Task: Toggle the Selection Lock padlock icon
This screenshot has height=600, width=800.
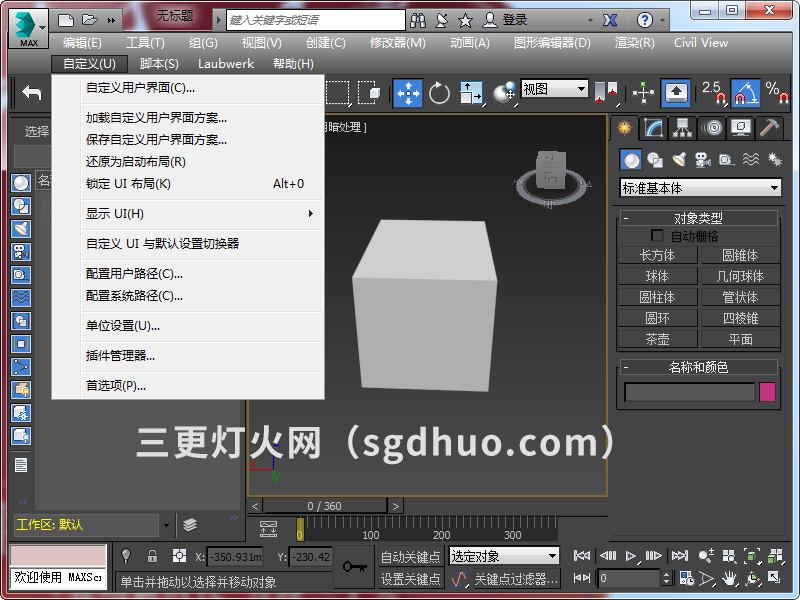Action: point(152,556)
